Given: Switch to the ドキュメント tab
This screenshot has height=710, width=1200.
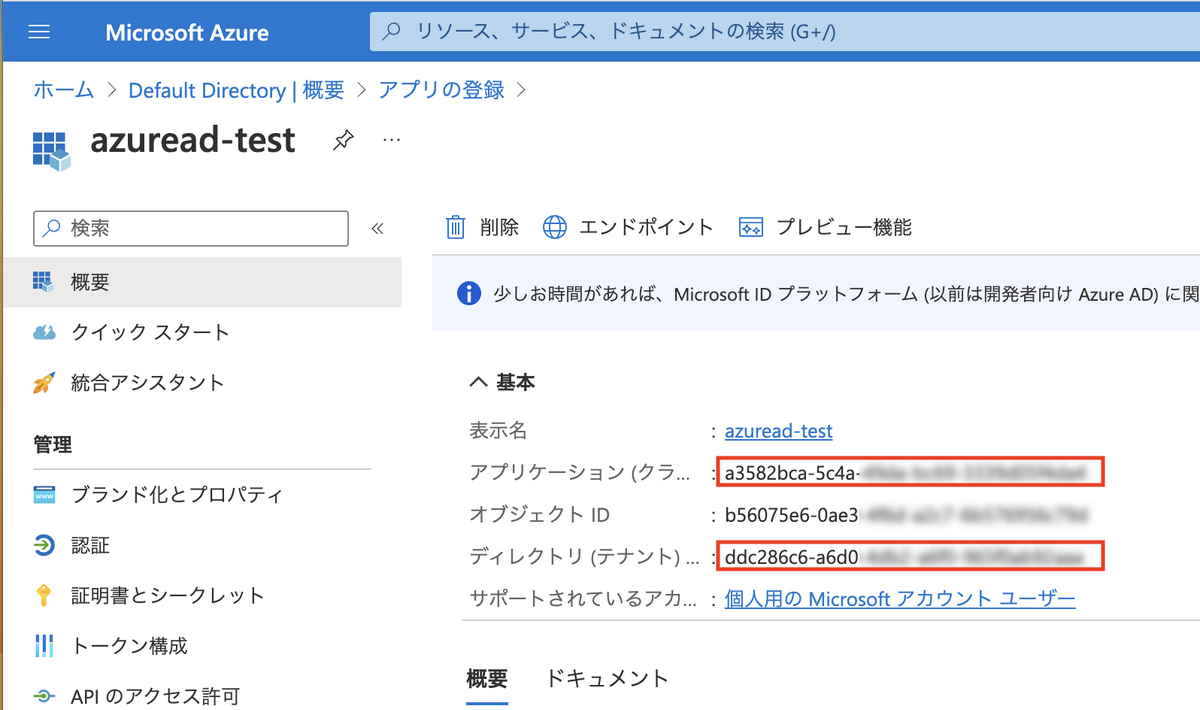Looking at the screenshot, I should click(x=607, y=678).
